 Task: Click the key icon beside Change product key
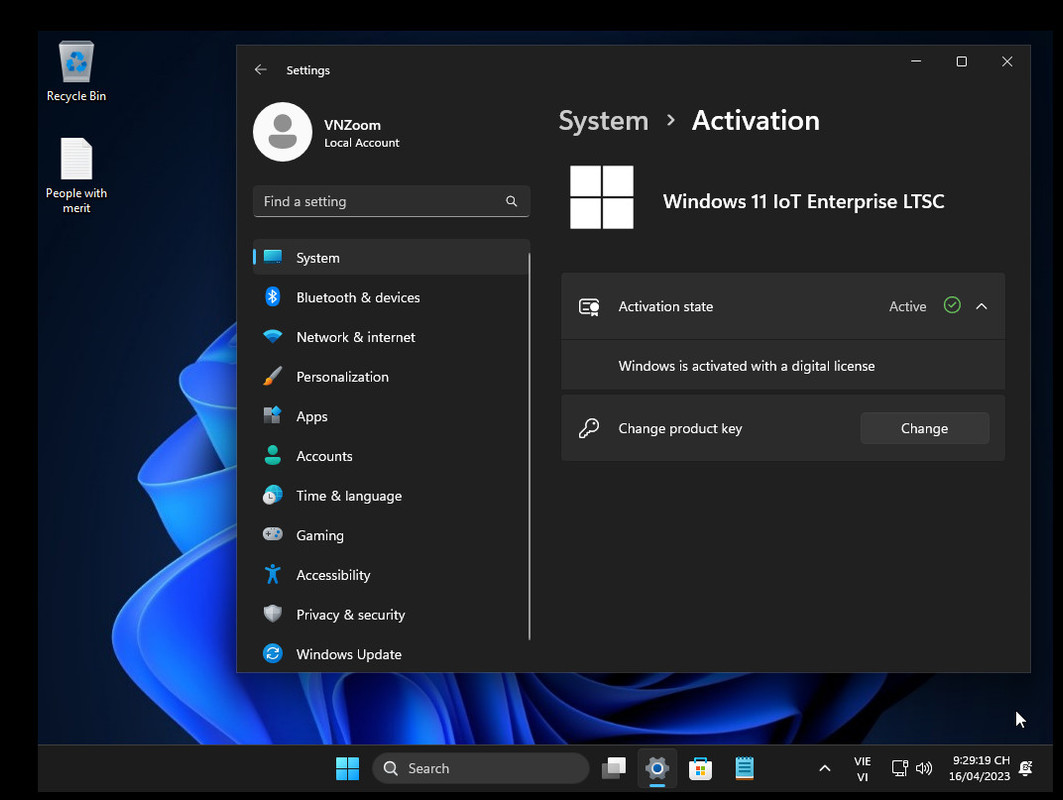tap(588, 428)
